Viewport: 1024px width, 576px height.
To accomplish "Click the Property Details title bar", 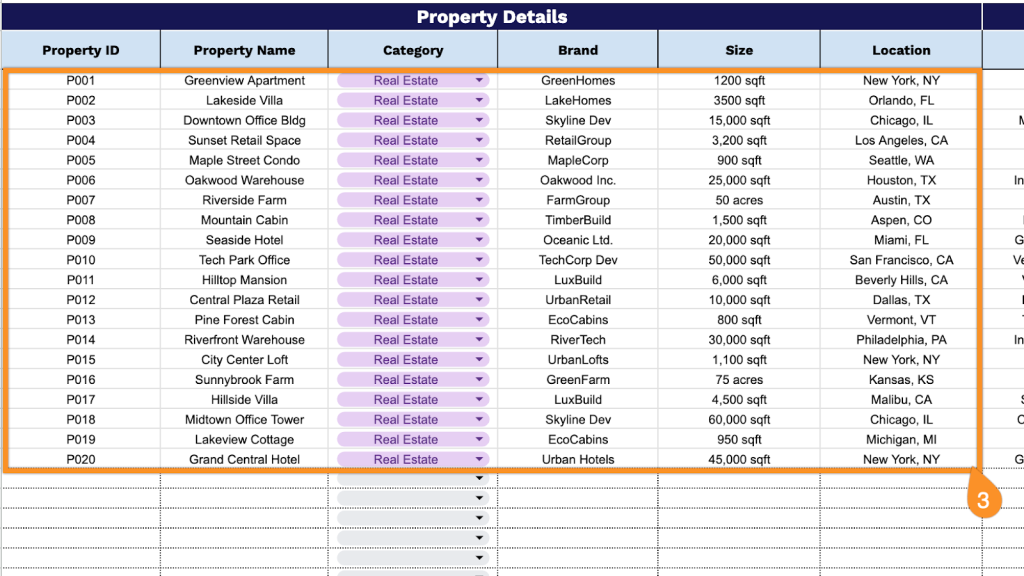I will 491,17.
